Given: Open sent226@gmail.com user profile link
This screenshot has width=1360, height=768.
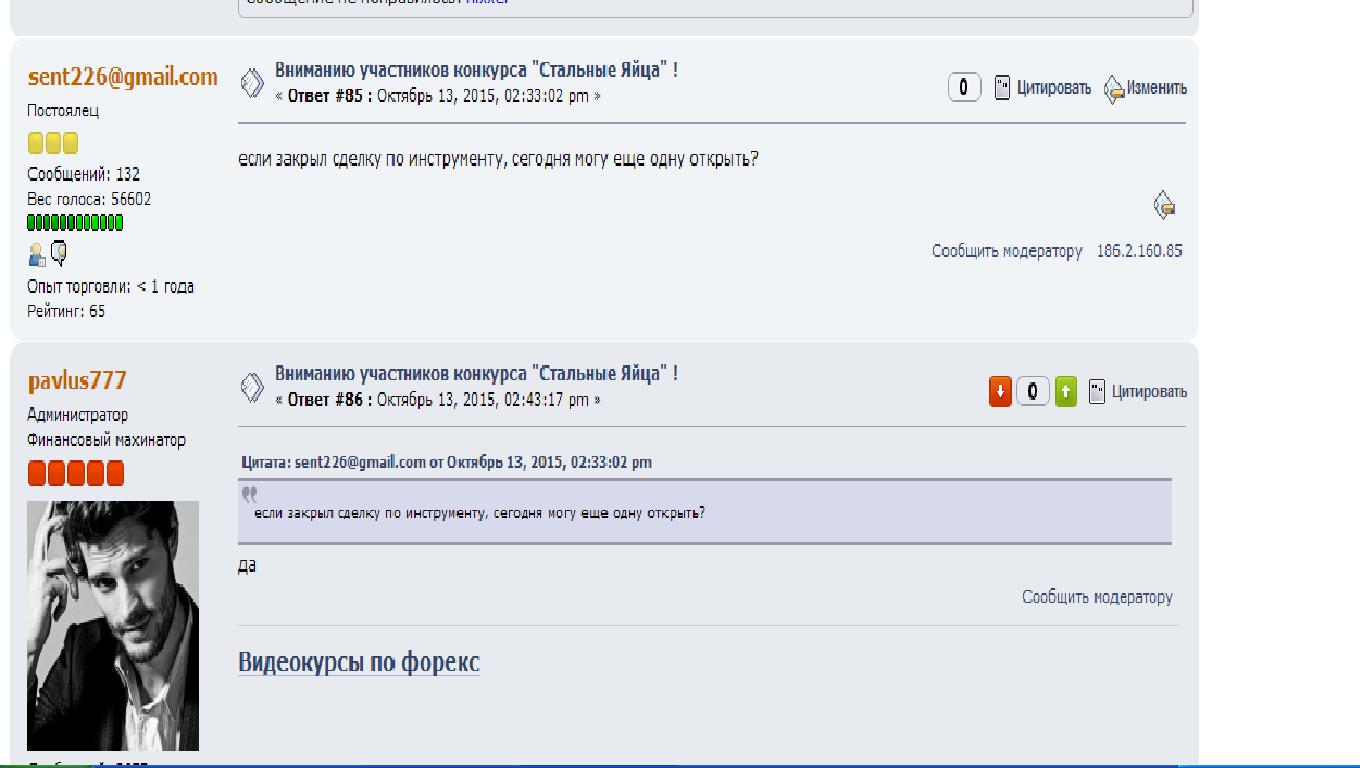Looking at the screenshot, I should tap(122, 77).
